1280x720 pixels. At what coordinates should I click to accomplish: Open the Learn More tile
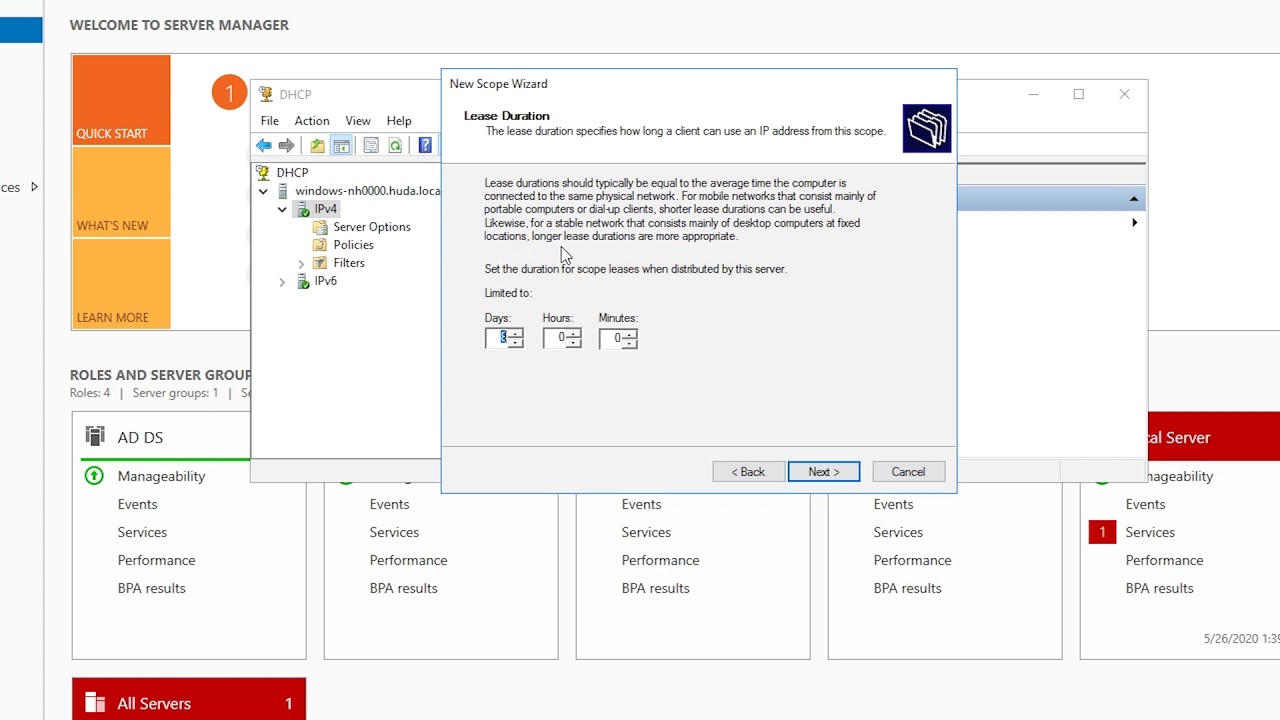pos(121,284)
